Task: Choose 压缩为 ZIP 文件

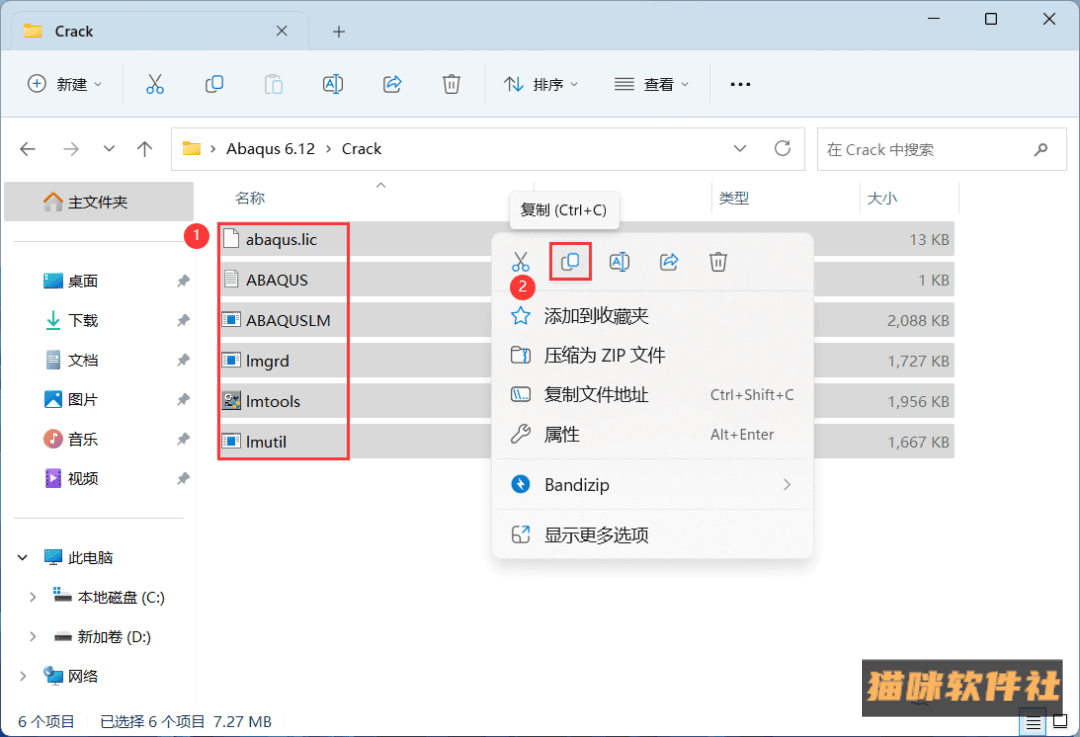Action: (652, 355)
